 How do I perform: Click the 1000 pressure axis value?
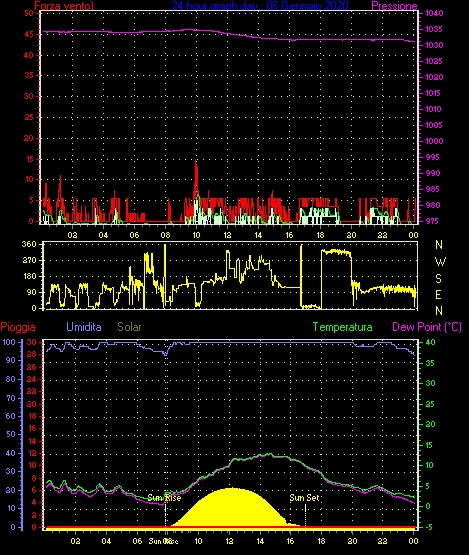(434, 141)
